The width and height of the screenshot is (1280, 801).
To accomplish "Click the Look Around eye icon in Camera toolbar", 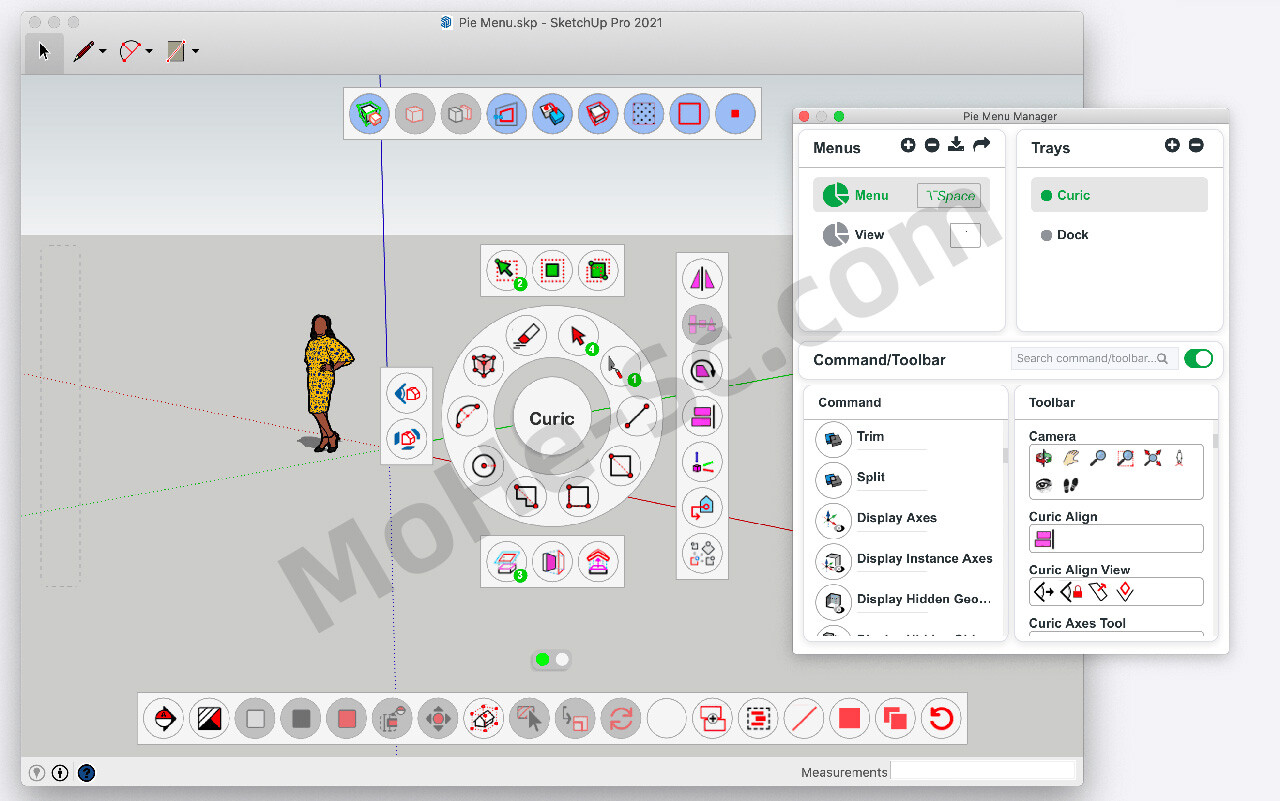I will 1044,485.
